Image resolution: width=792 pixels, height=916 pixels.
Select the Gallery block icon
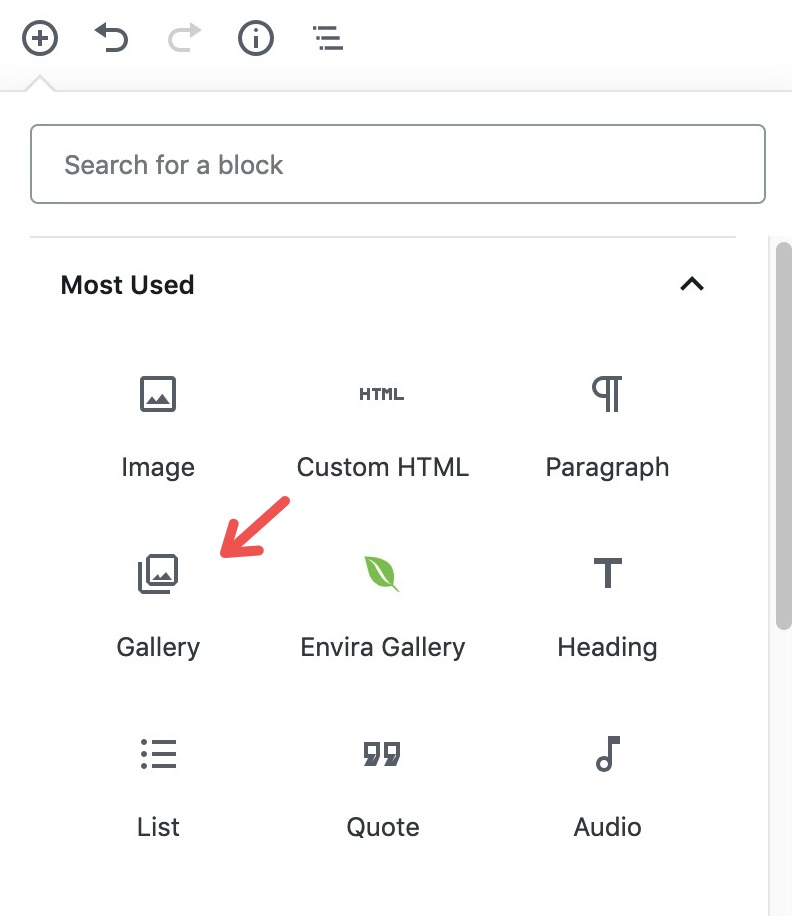(x=158, y=574)
